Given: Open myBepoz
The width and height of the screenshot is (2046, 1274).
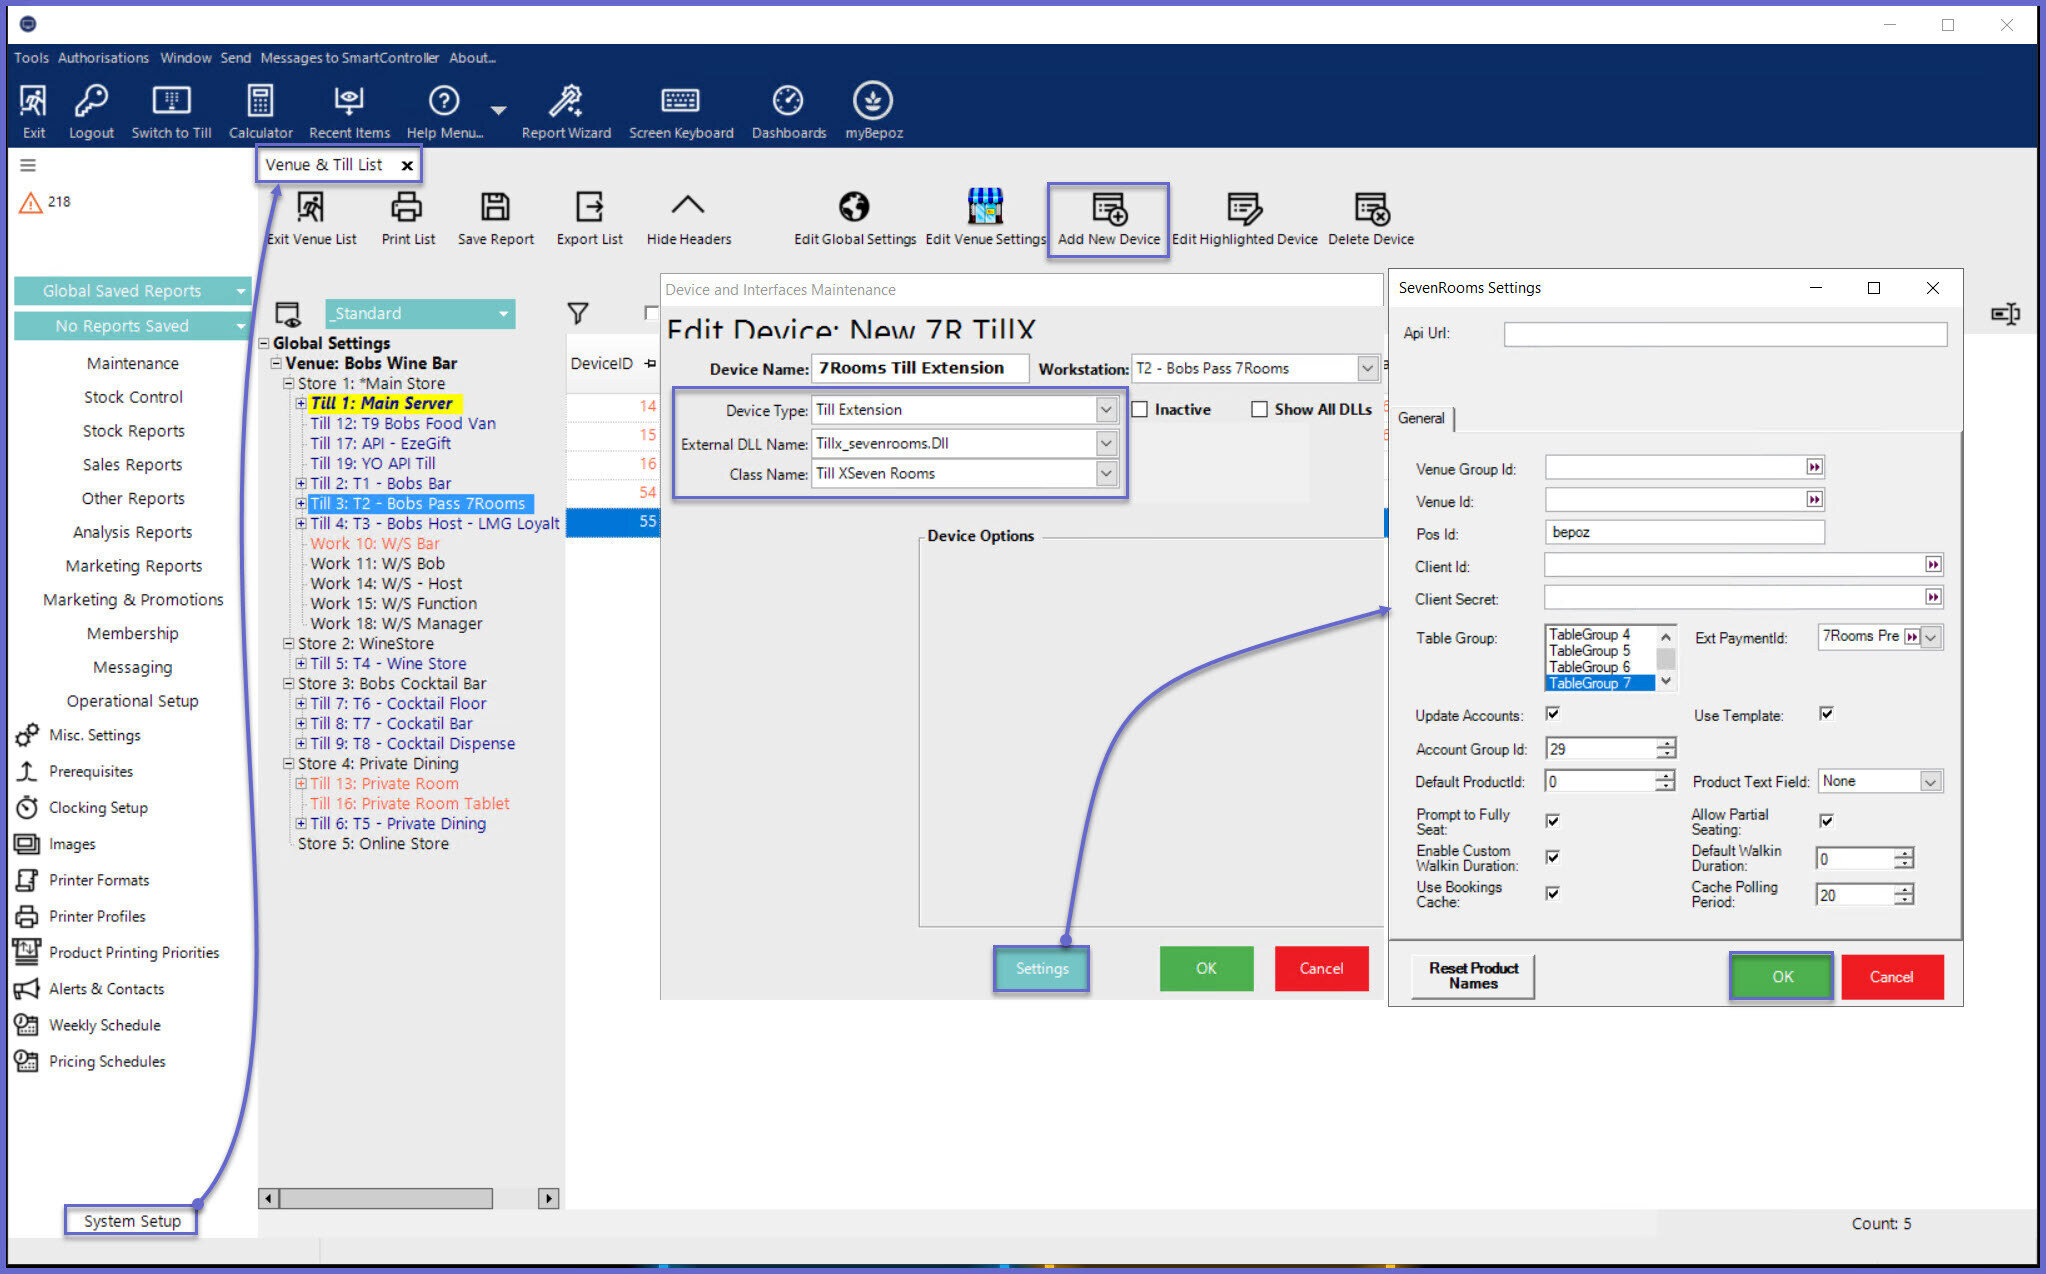Looking at the screenshot, I should click(x=873, y=101).
